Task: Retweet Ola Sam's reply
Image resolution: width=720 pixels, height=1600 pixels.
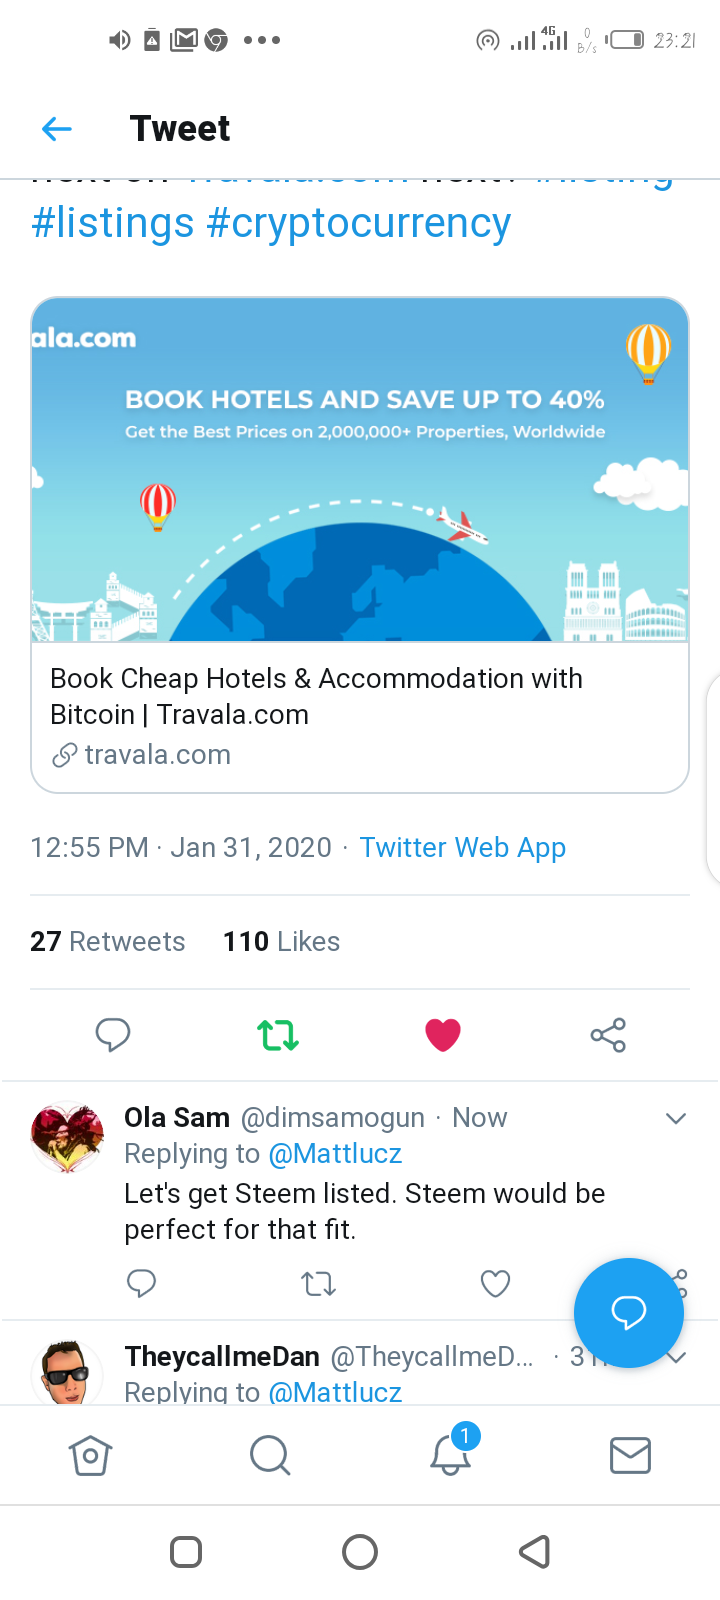Action: [x=319, y=1283]
